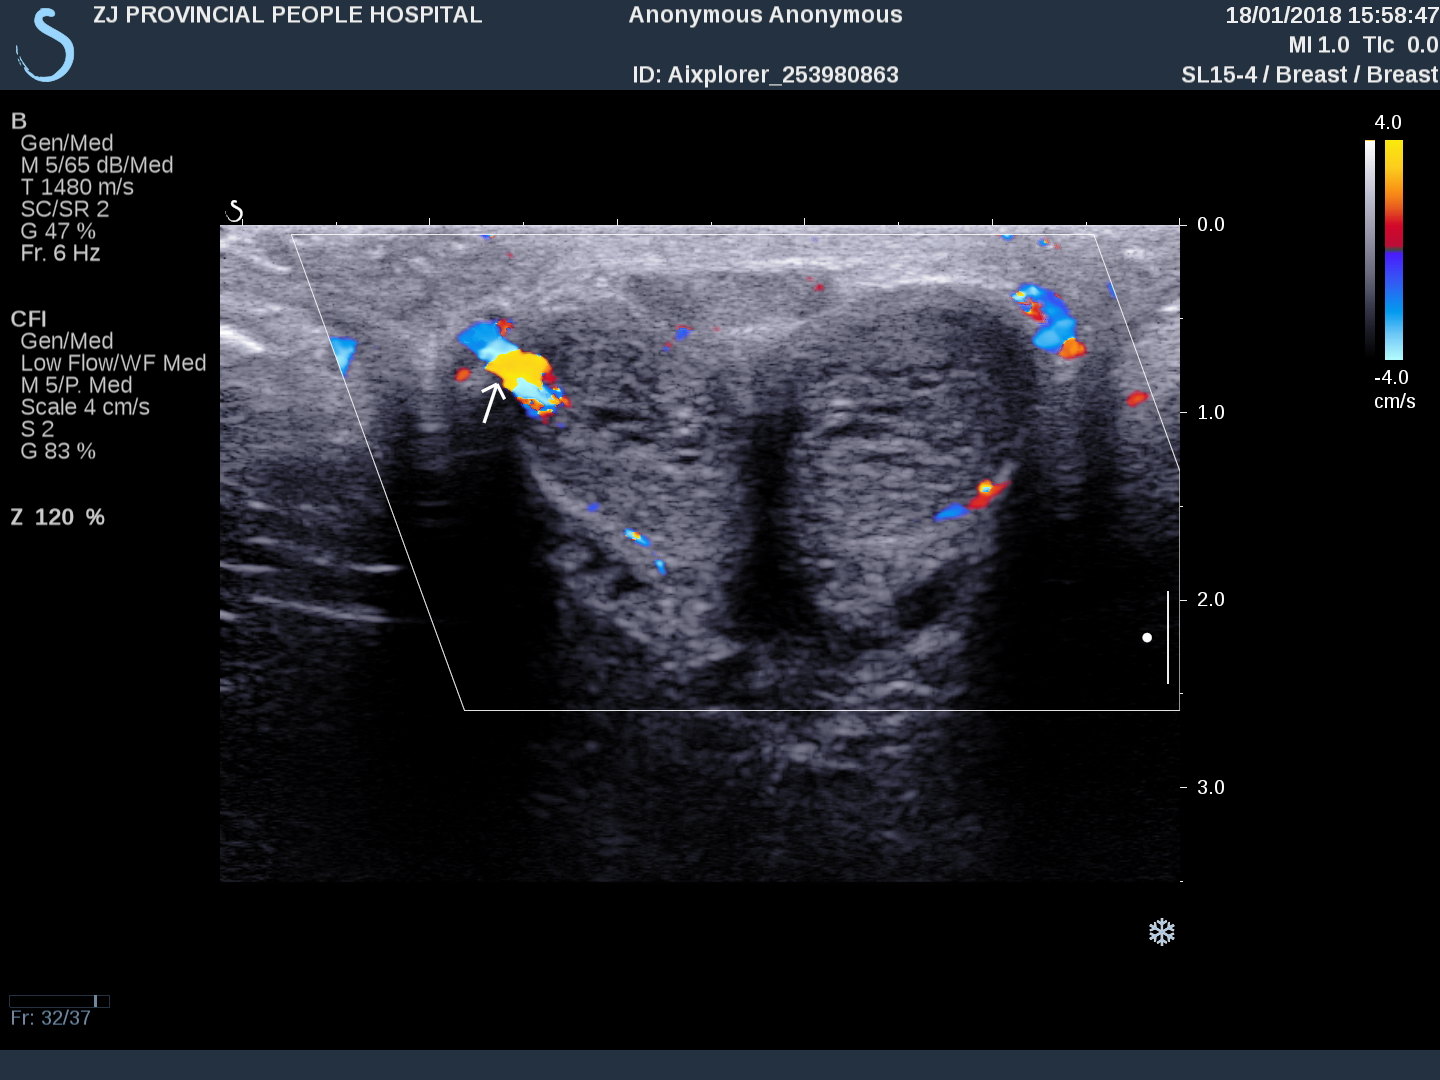Viewport: 1440px width, 1080px height.
Task: Select the 'MI 1.0 TIc 0.0' readout
Action: pyautogui.click(x=1364, y=45)
